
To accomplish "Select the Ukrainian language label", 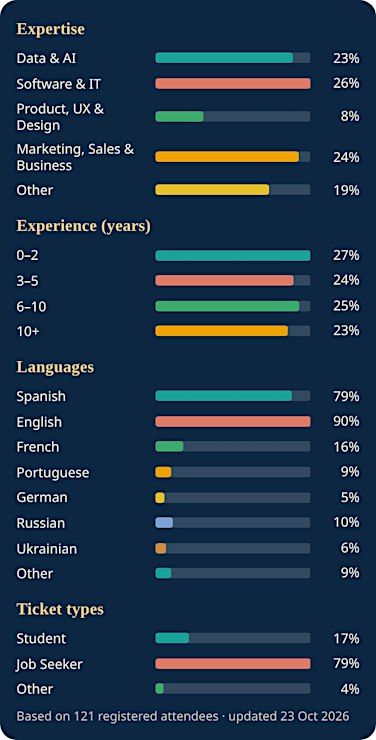I will [47, 549].
